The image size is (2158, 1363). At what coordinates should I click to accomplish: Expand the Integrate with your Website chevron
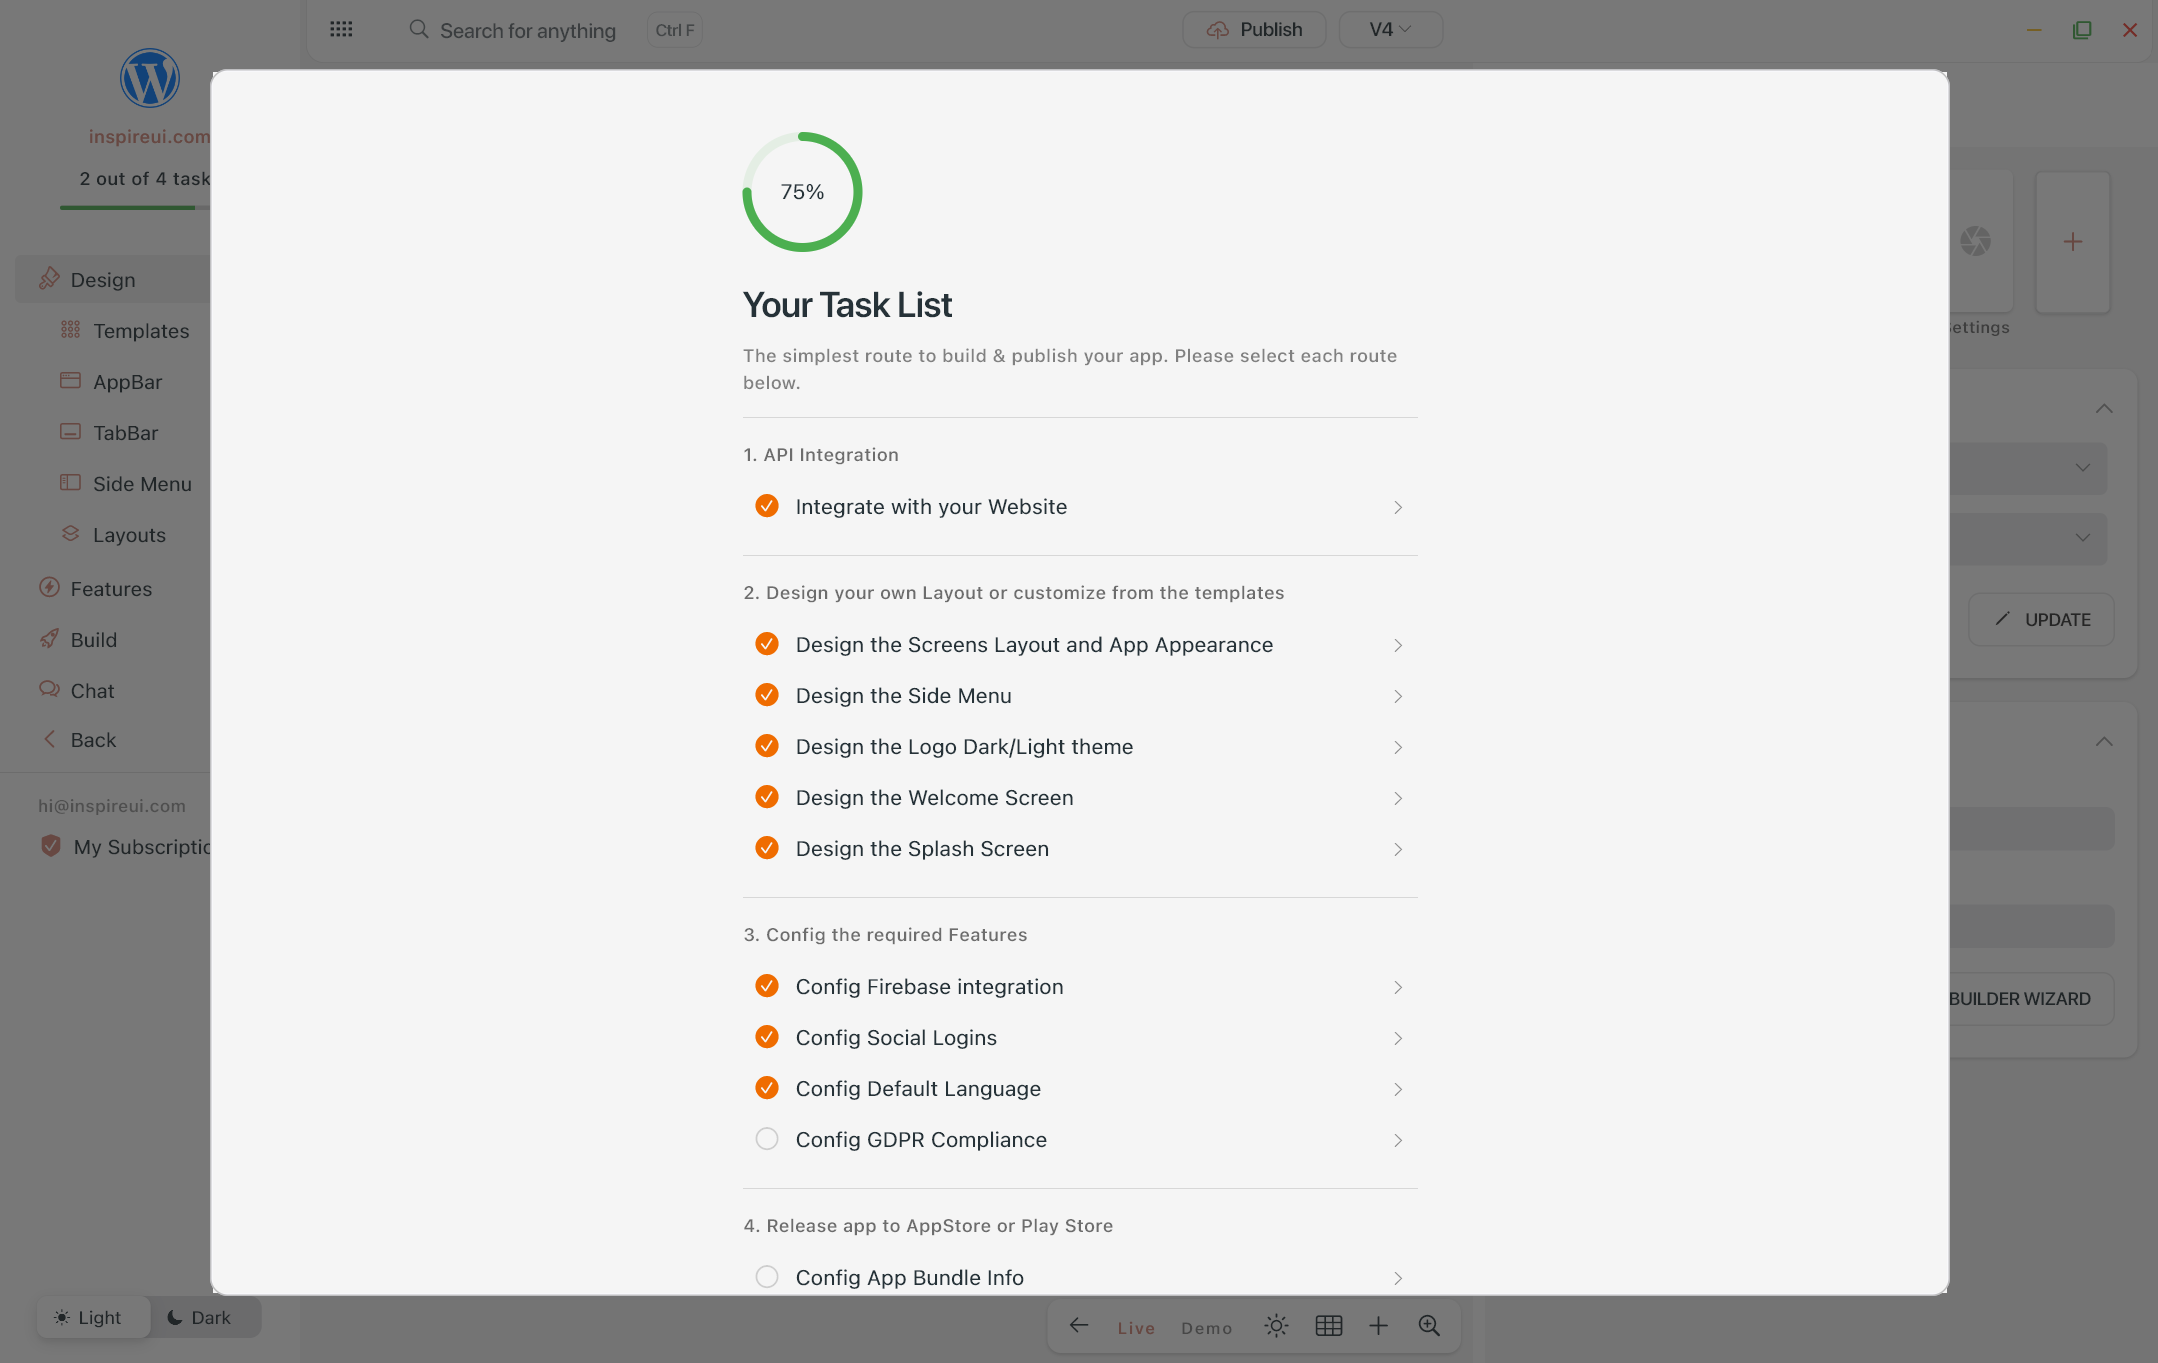[1398, 507]
